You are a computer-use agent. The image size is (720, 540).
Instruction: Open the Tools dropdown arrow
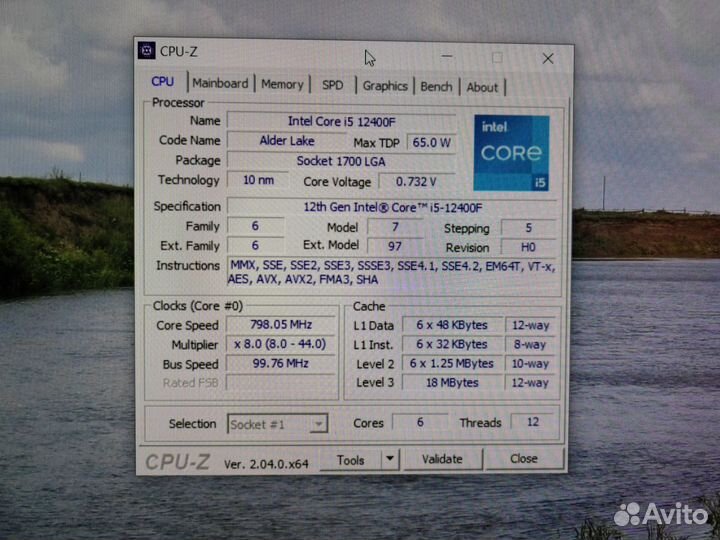[x=390, y=459]
